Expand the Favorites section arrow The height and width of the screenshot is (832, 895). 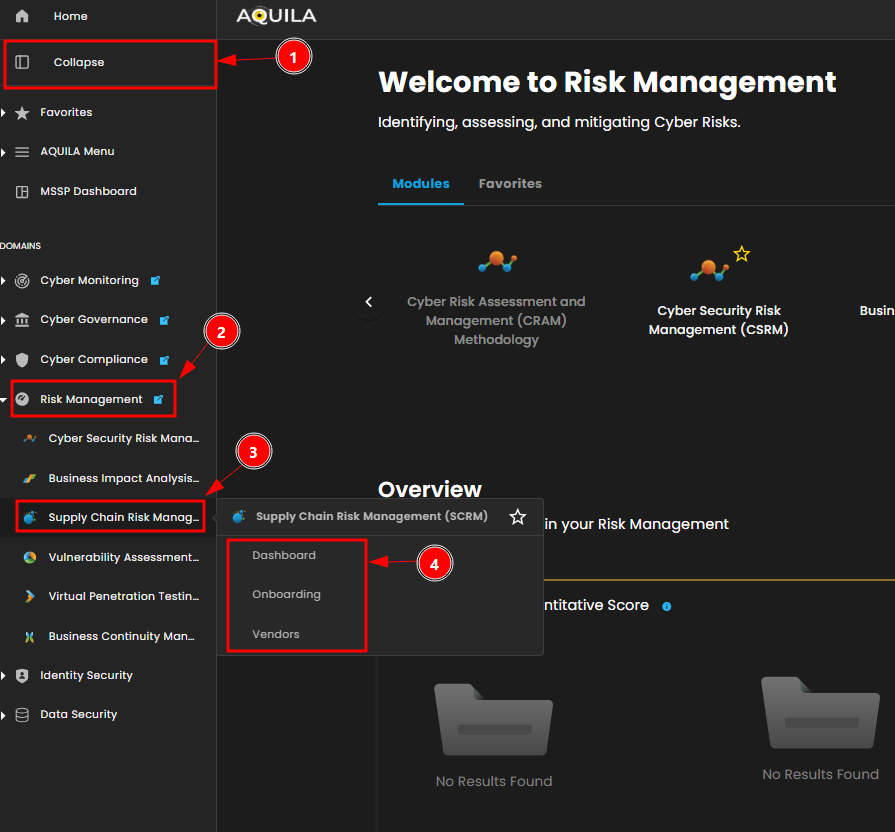(4, 113)
